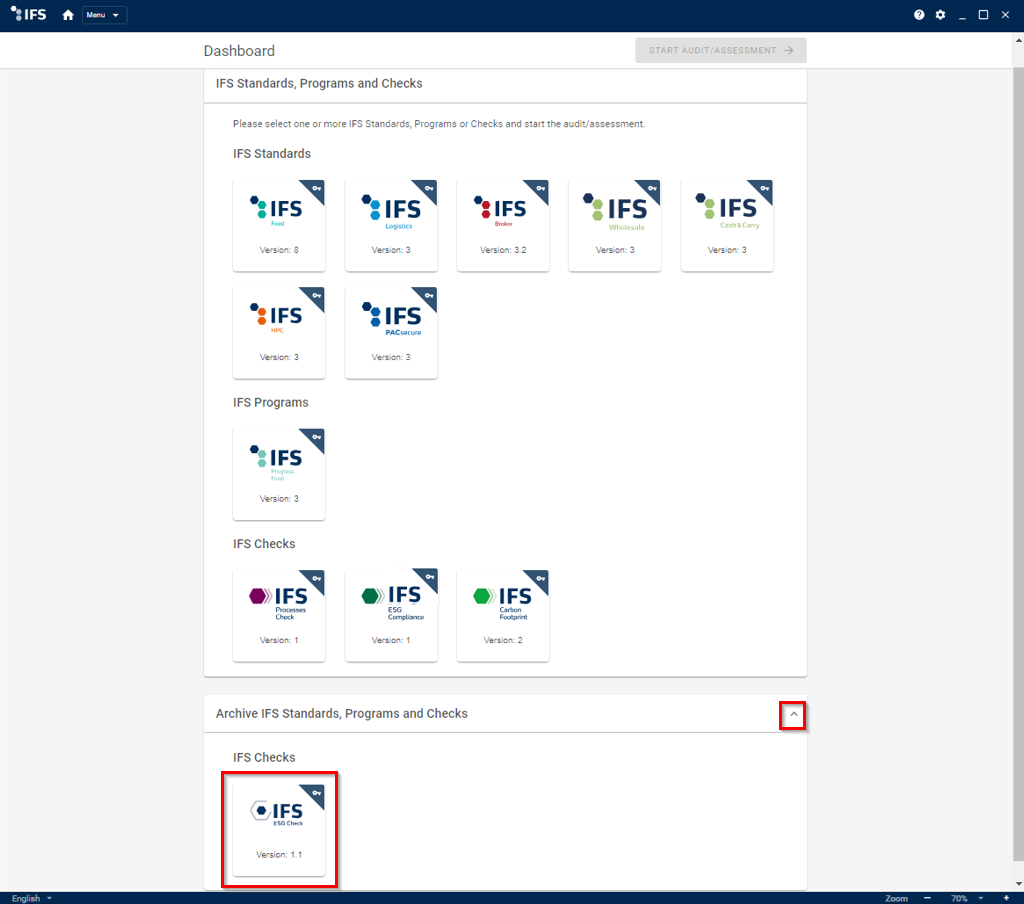Select the IFS ESG Compliance card
Screen dimensions: 1024x904
coord(391,615)
